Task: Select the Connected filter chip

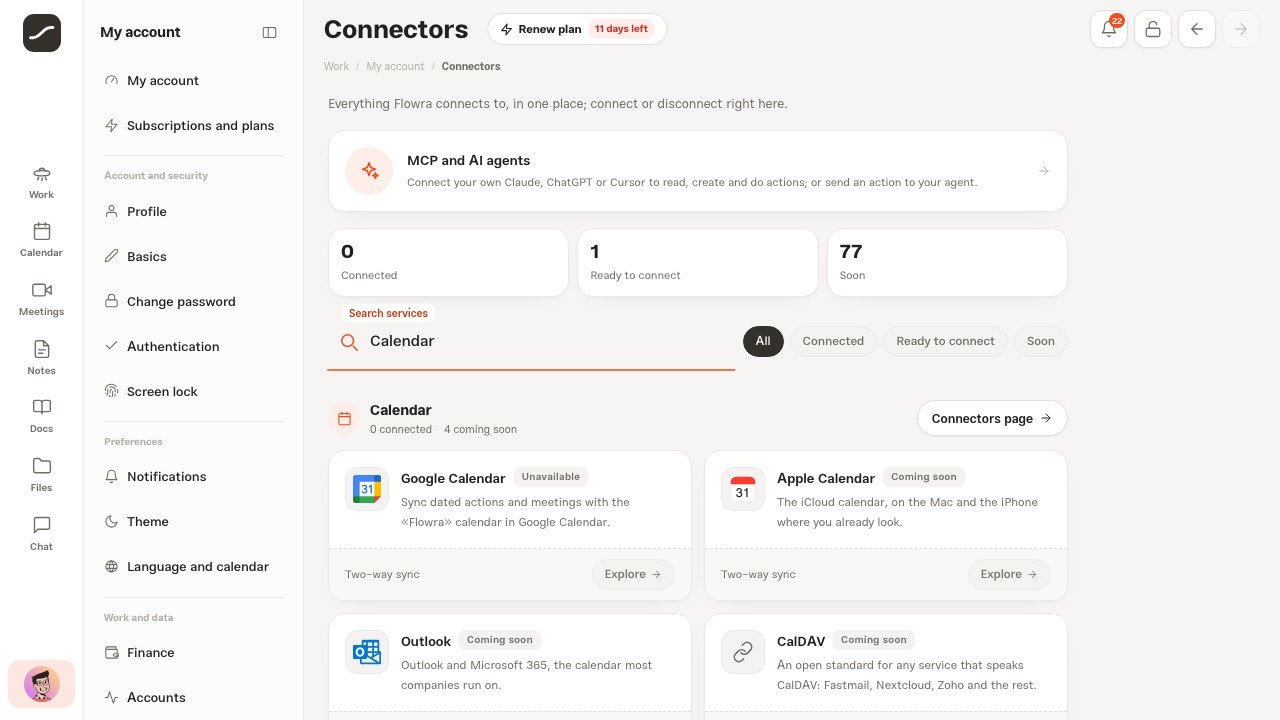Action: click(x=833, y=341)
